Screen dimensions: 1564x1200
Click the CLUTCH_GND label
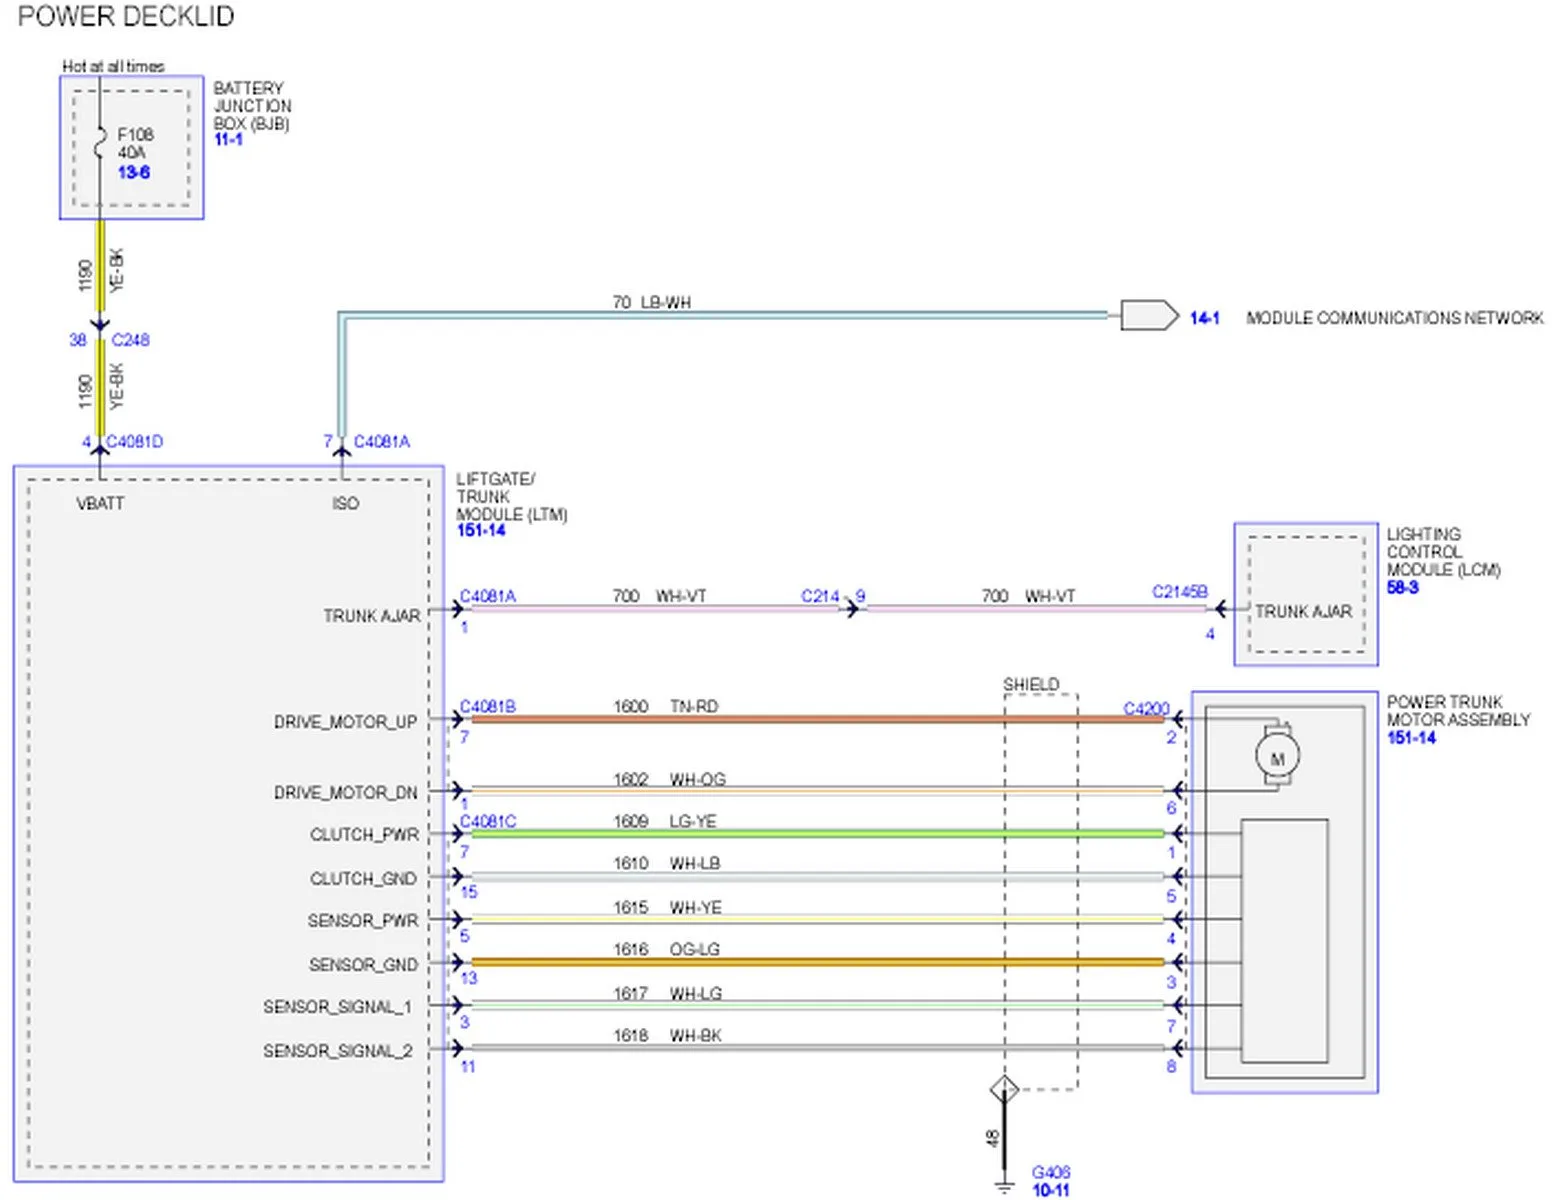(x=363, y=879)
